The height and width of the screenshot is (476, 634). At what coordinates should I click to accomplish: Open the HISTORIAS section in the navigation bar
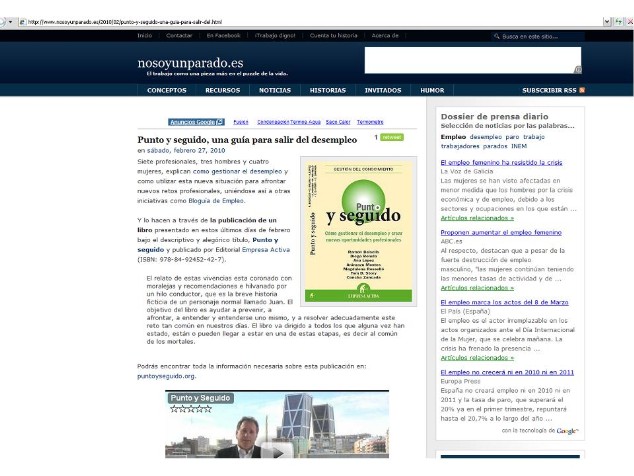point(327,90)
